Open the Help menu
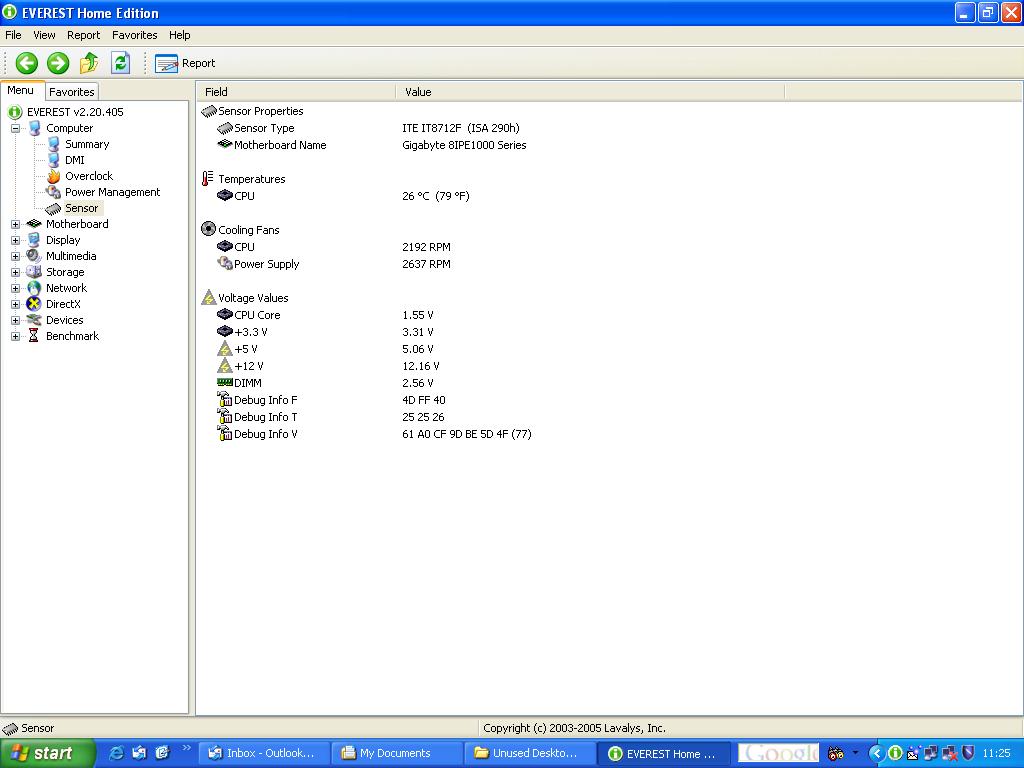This screenshot has height=768, width=1024. coord(180,35)
